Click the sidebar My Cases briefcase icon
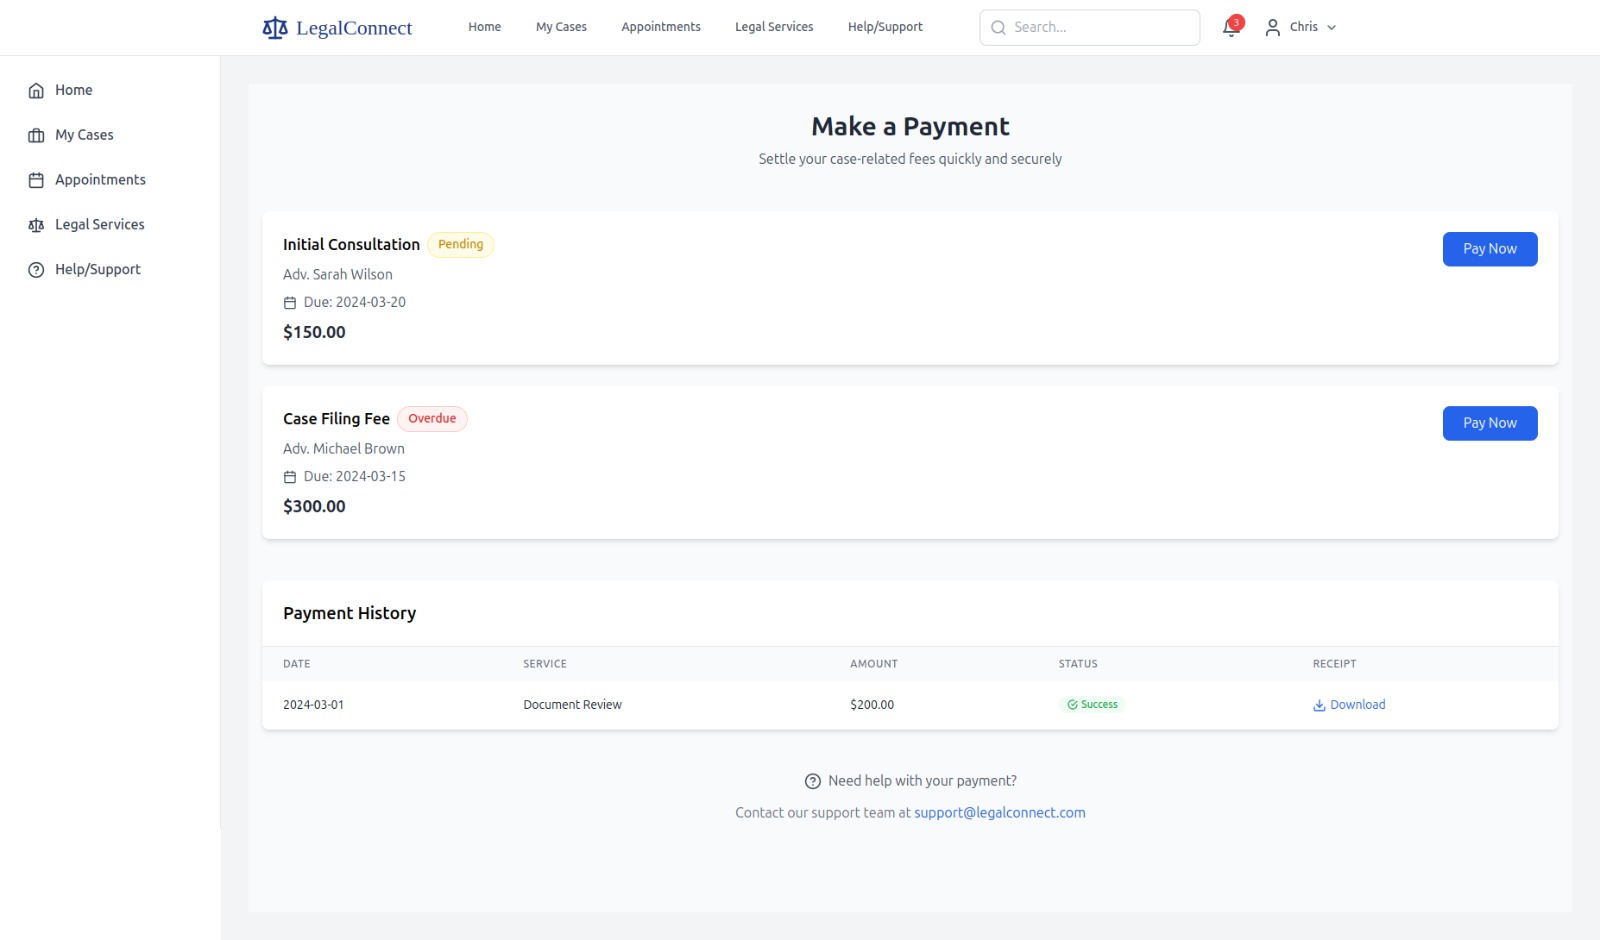 pyautogui.click(x=36, y=136)
